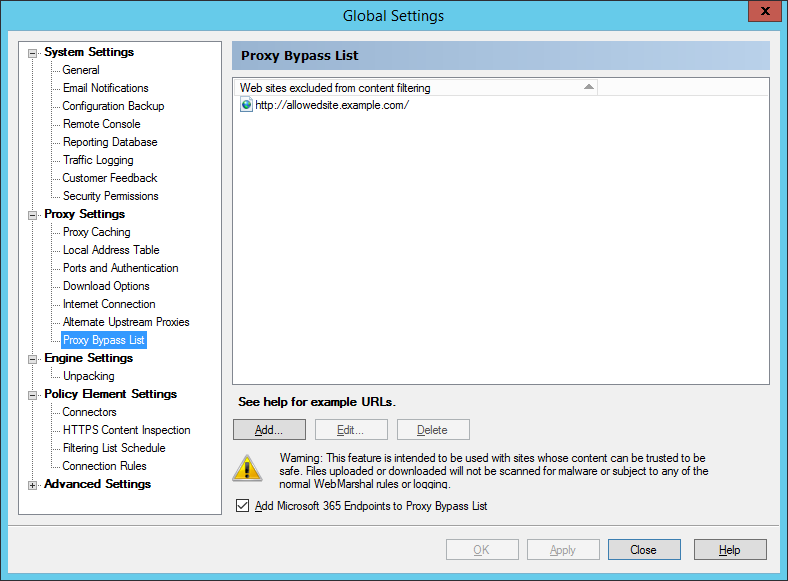Select System Settings heading in tree
788x581 pixels.
(x=89, y=52)
